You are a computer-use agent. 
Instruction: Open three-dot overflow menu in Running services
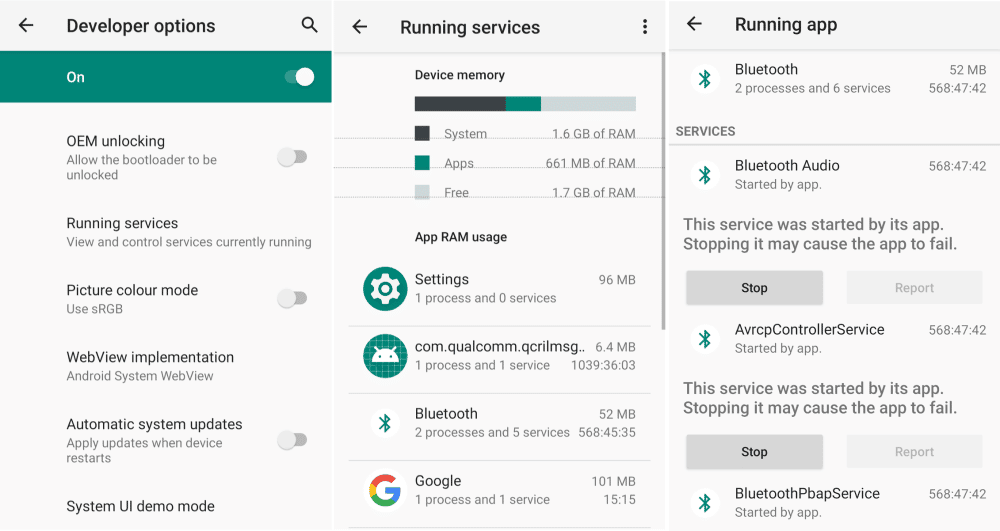[x=645, y=27]
